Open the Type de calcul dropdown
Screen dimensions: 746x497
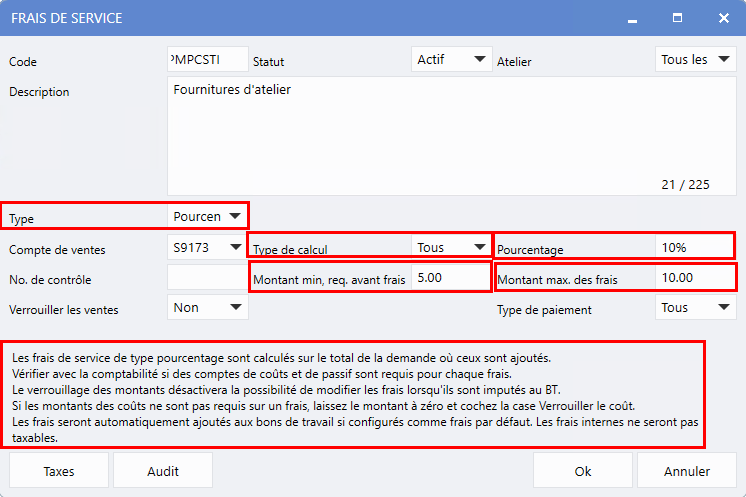tap(451, 247)
